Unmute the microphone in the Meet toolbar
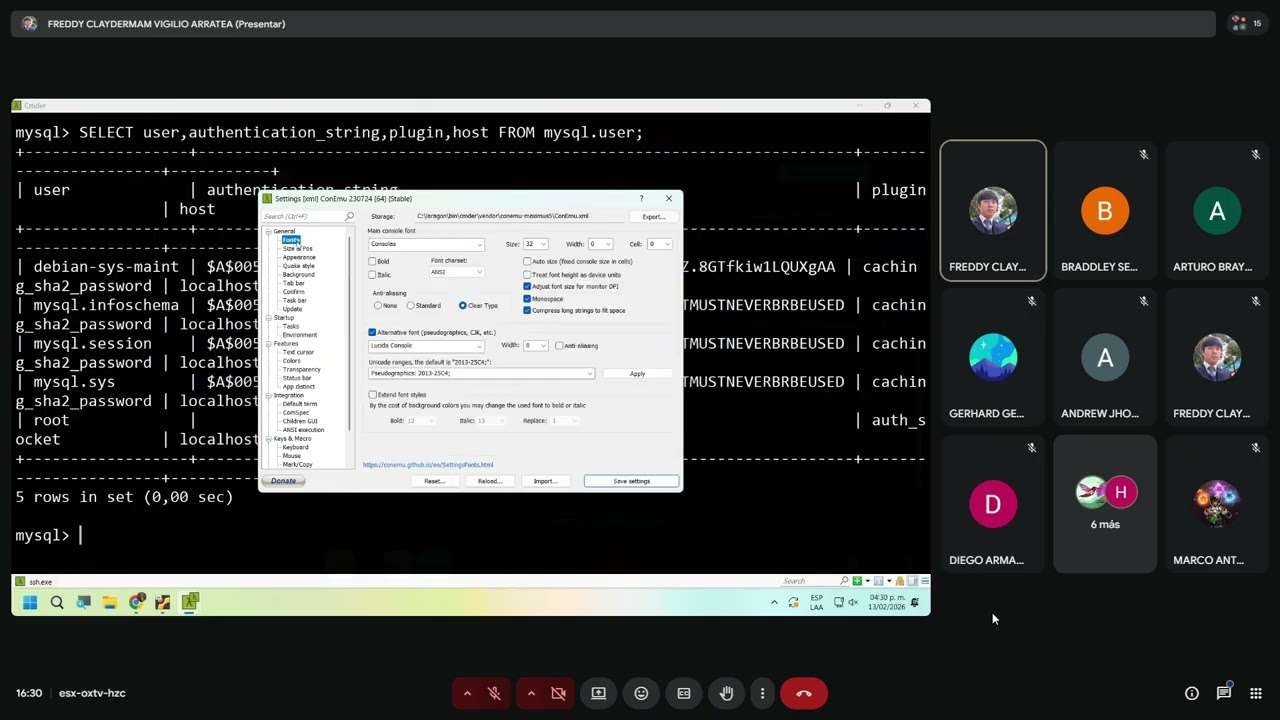The height and width of the screenshot is (720, 1280). [494, 693]
